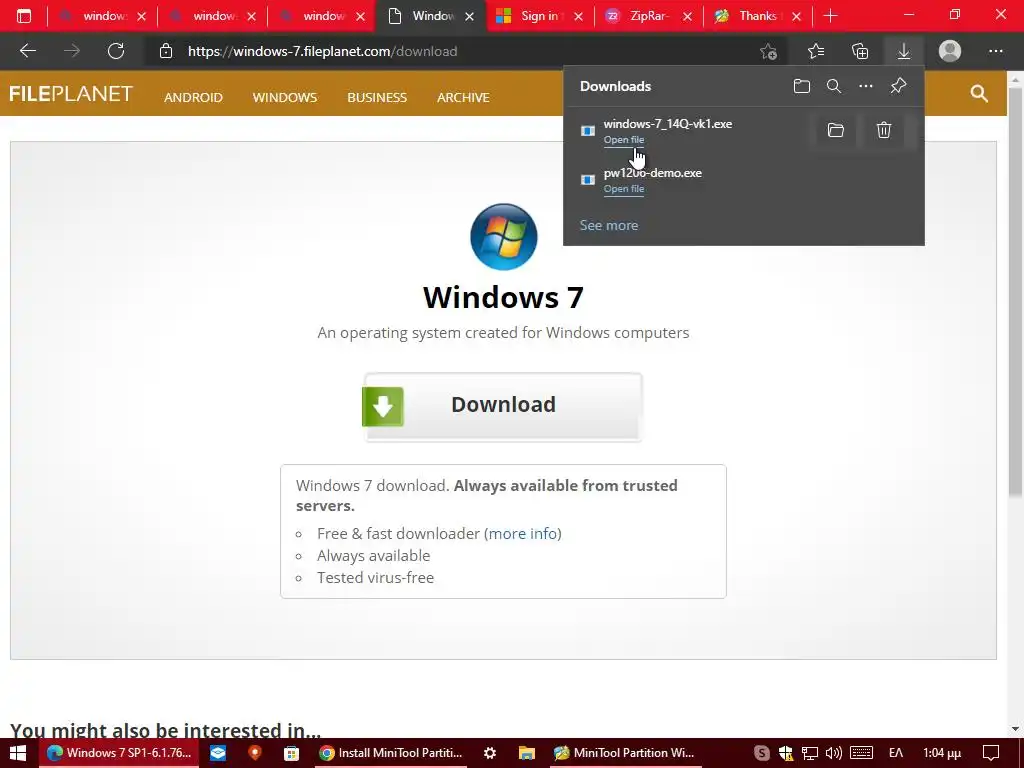Open the Favorites list icon
This screenshot has width=1024, height=768.
tap(816, 51)
